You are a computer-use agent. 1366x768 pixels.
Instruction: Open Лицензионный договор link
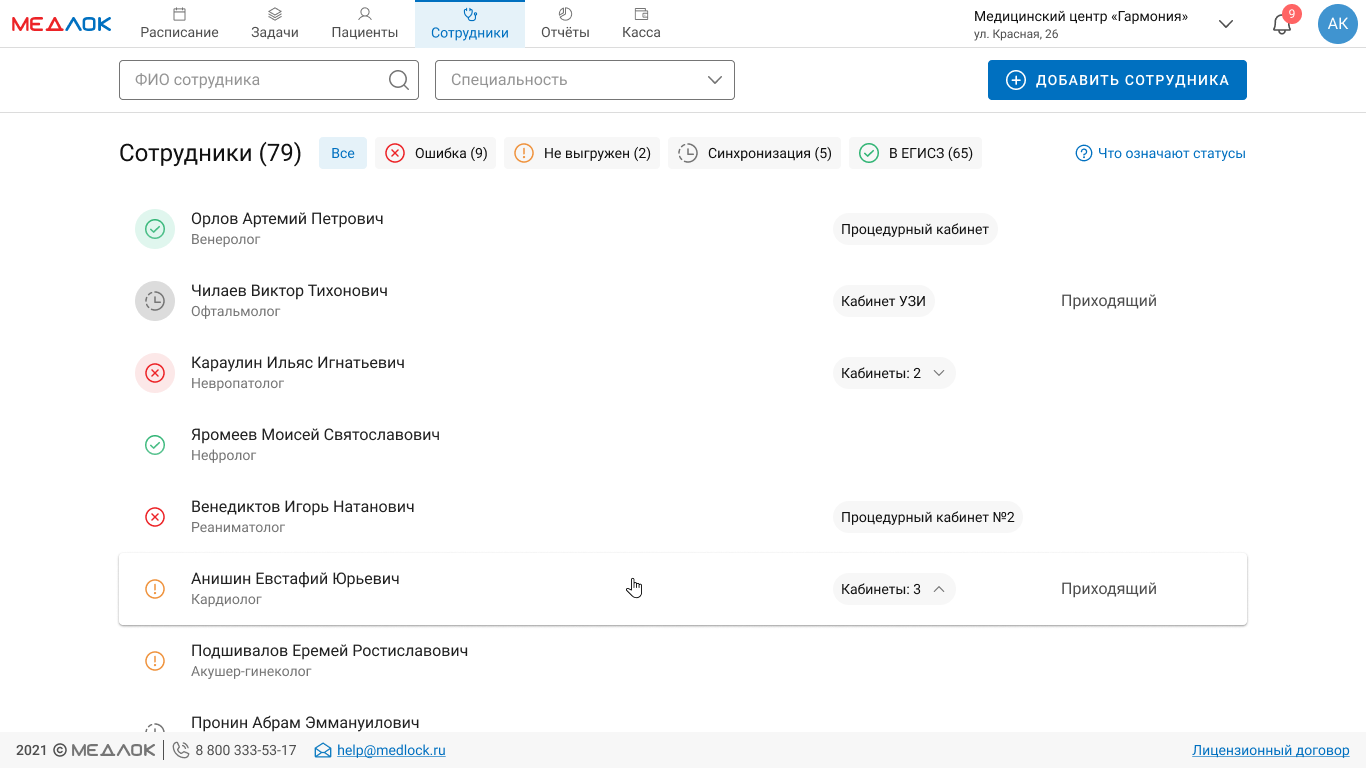tap(1271, 750)
